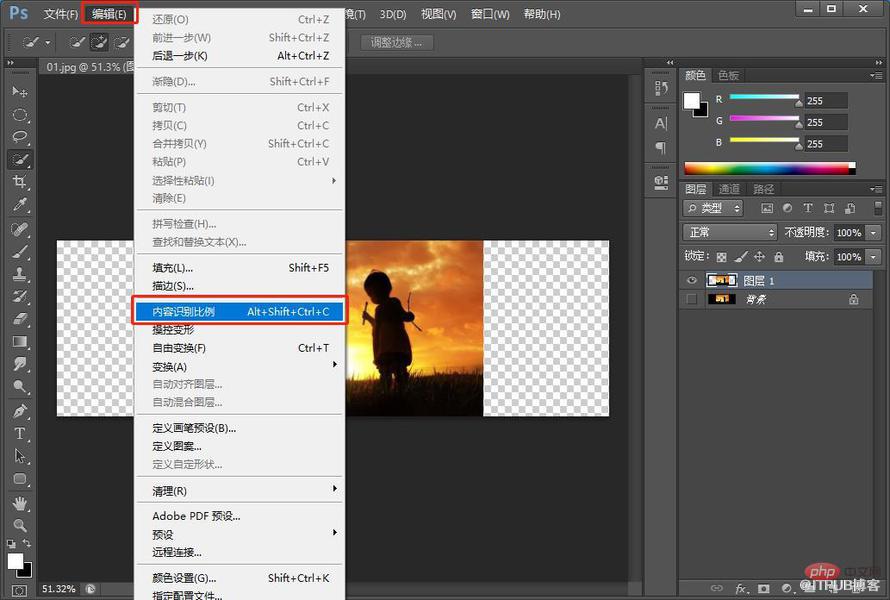Image resolution: width=890 pixels, height=600 pixels.
Task: Open 颜色设置(G)... command
Action: (239, 578)
